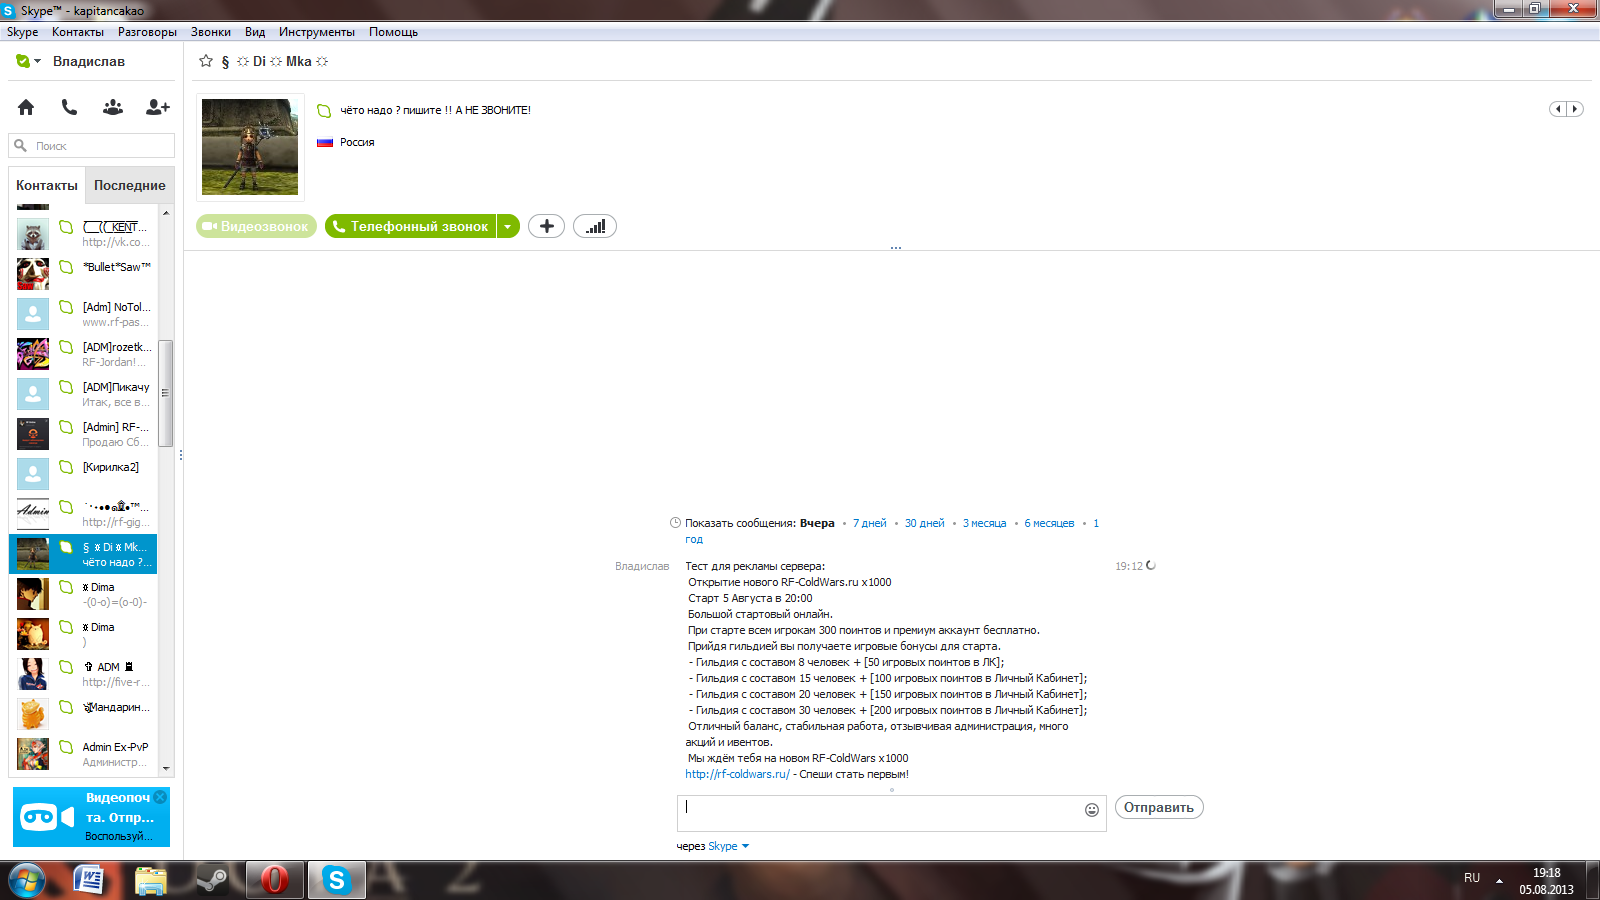This screenshot has height=900, width=1600.
Task: Close the Видеопочта promo banner
Action: (x=160, y=797)
